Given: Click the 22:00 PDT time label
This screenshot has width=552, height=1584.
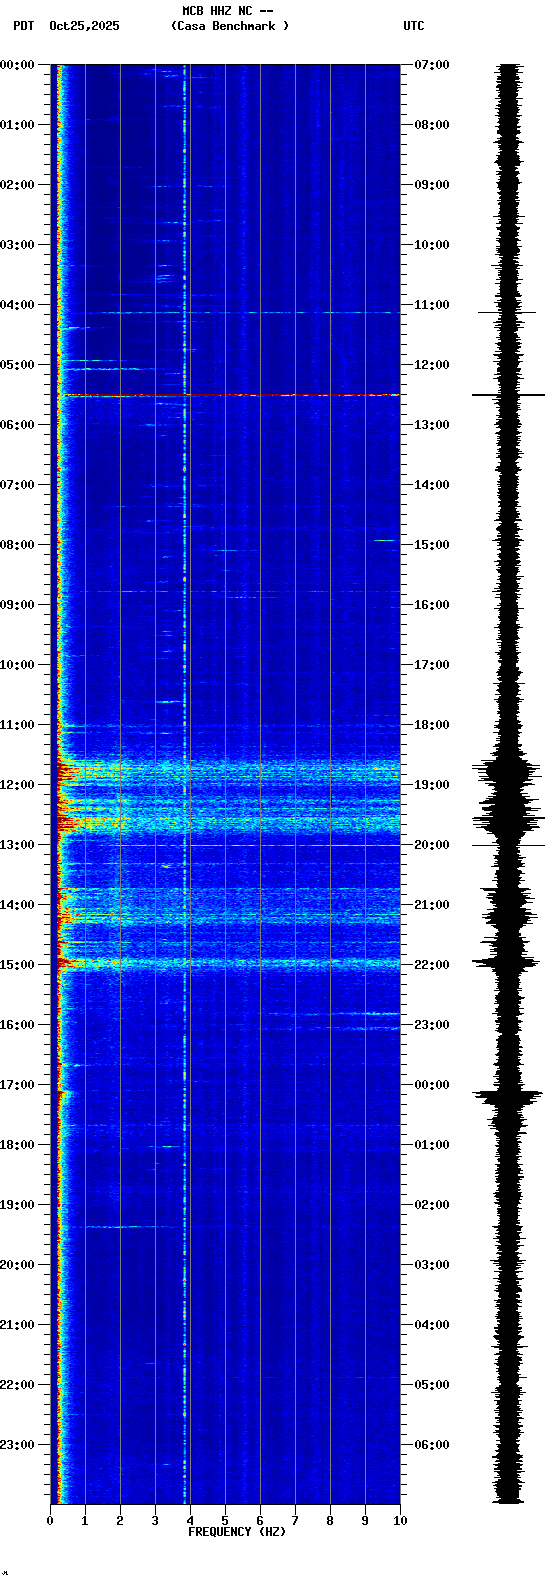Looking at the screenshot, I should 18,1385.
